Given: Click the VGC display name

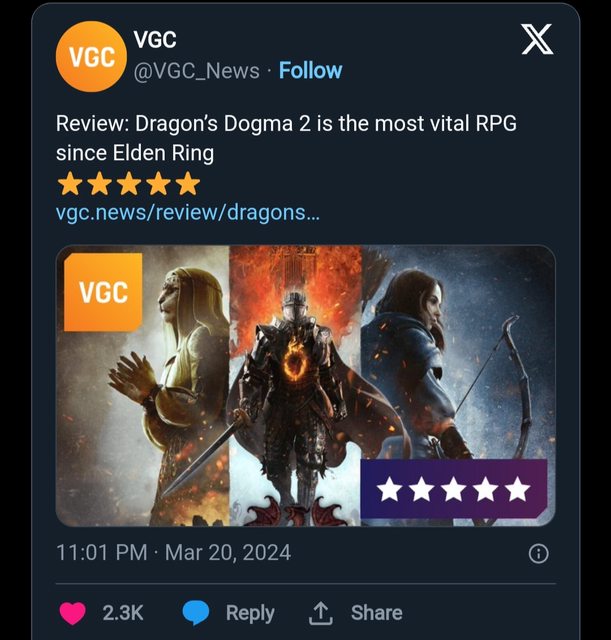Looking at the screenshot, I should pos(155,40).
